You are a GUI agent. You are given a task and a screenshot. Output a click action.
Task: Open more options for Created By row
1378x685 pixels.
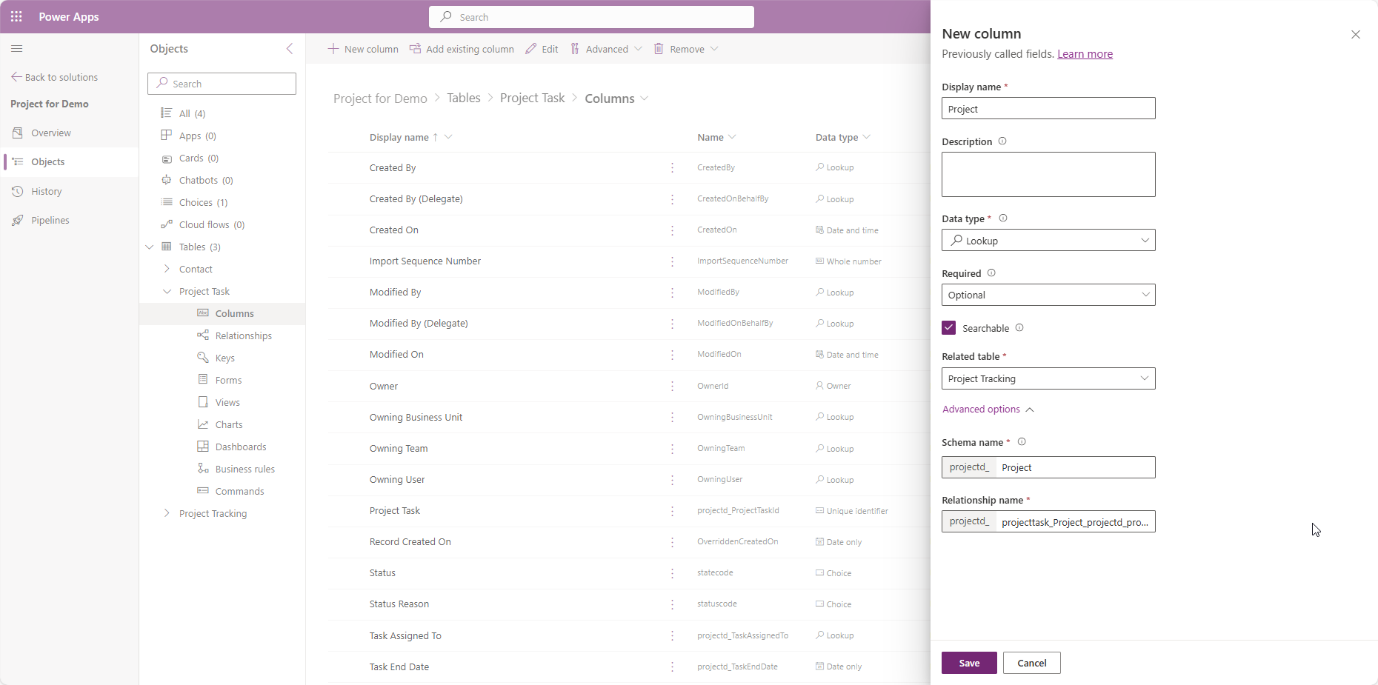pos(672,168)
